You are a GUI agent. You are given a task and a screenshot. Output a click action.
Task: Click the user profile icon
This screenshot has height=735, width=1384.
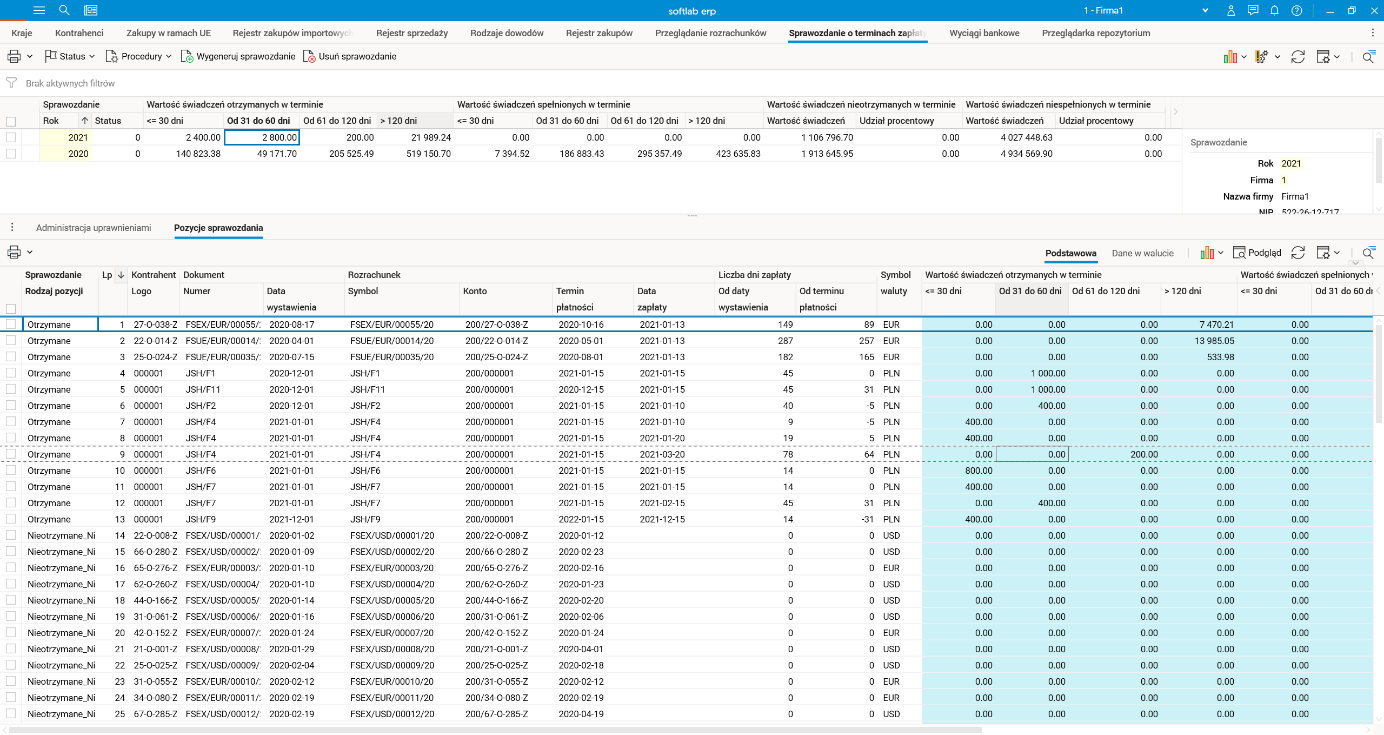click(x=1230, y=10)
